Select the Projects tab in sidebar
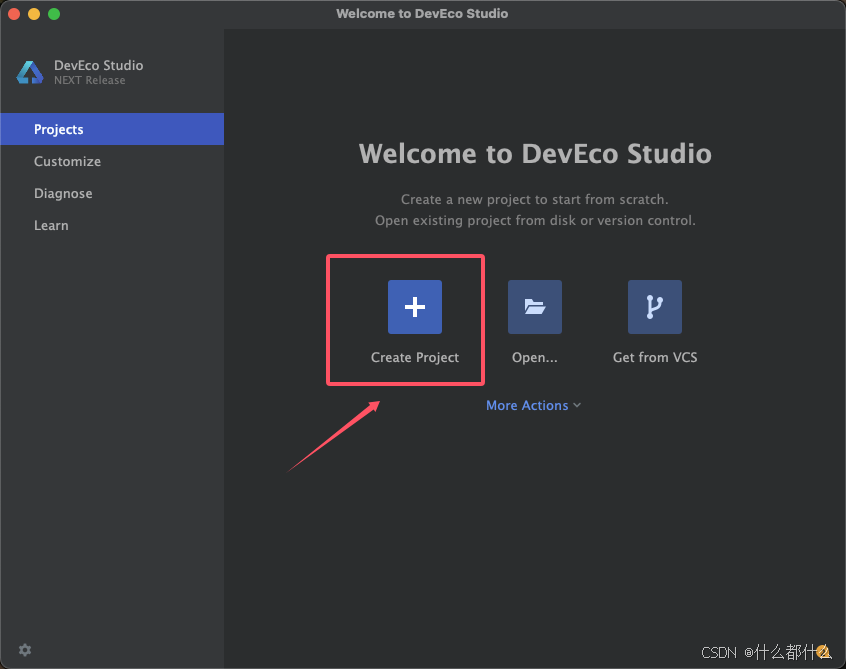The image size is (846, 669). (x=112, y=129)
